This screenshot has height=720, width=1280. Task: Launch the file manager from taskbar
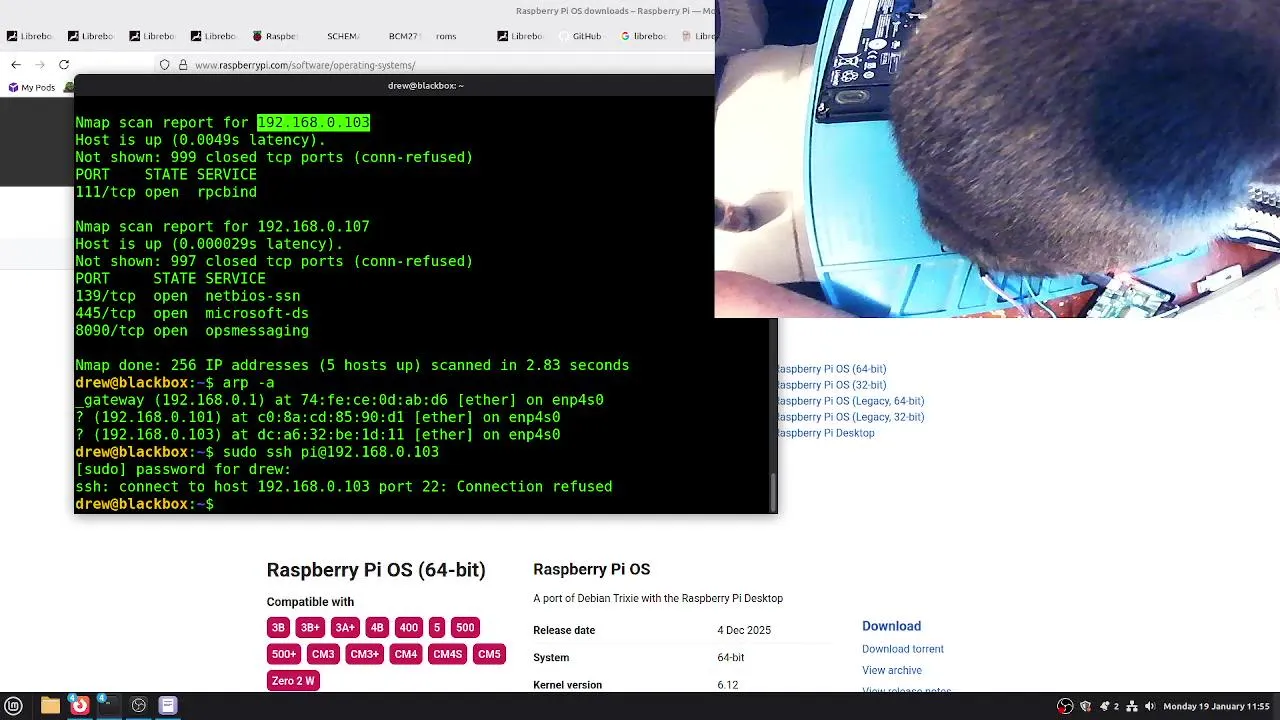[50, 706]
